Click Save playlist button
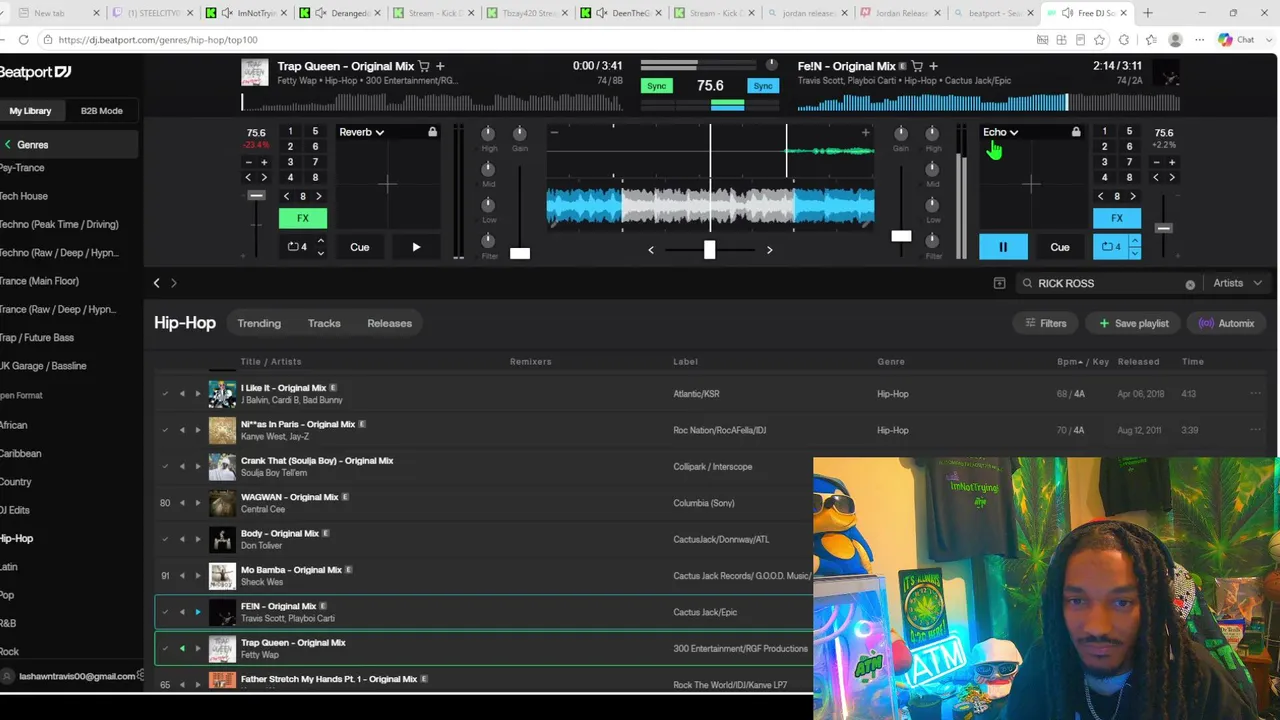This screenshot has height=720, width=1280. pos(1134,323)
